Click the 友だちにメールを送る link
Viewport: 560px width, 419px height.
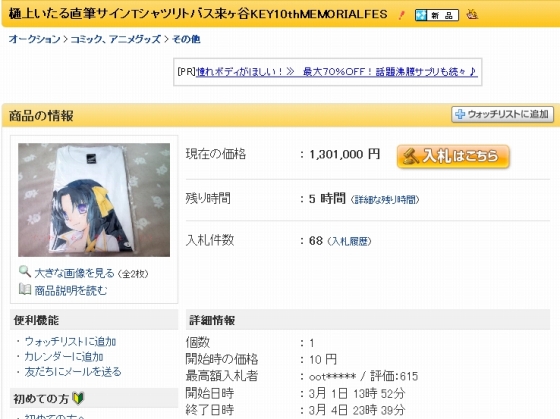click(x=73, y=372)
